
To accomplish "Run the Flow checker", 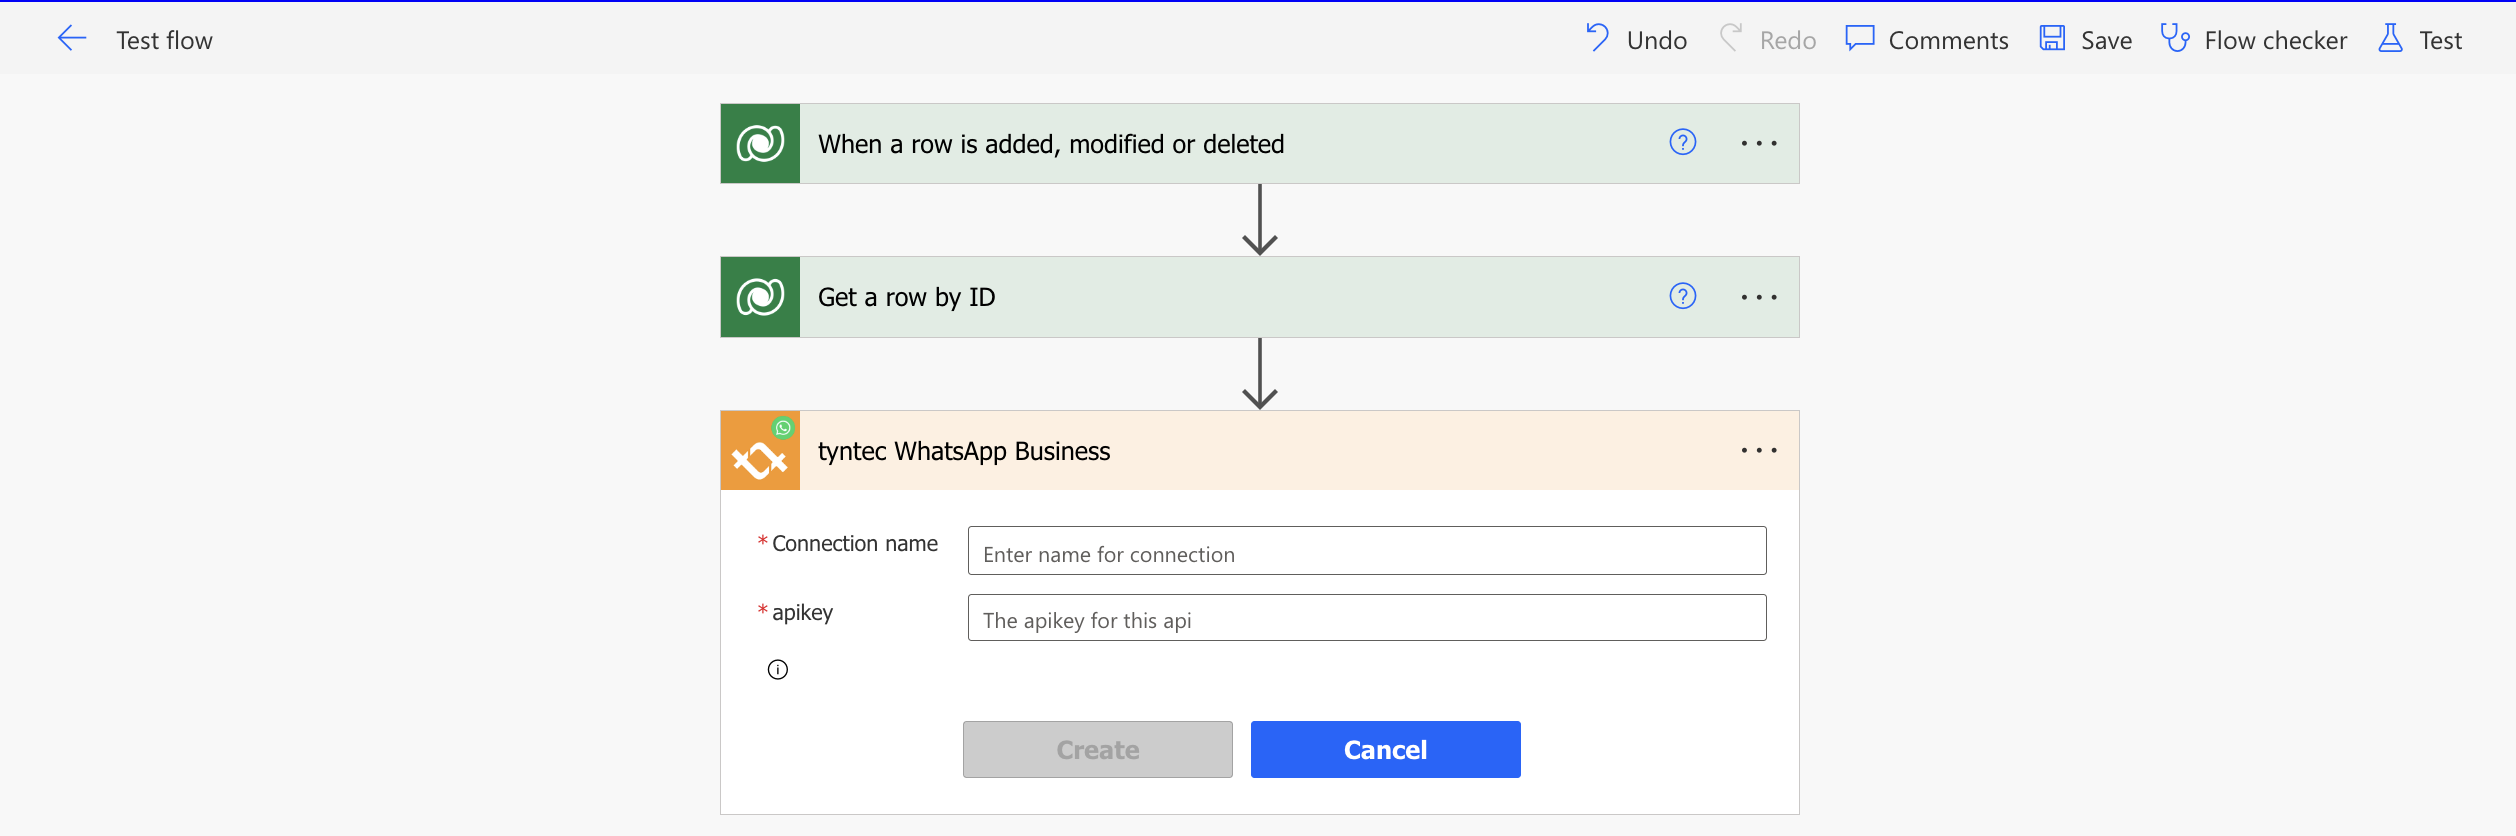I will tap(2254, 40).
